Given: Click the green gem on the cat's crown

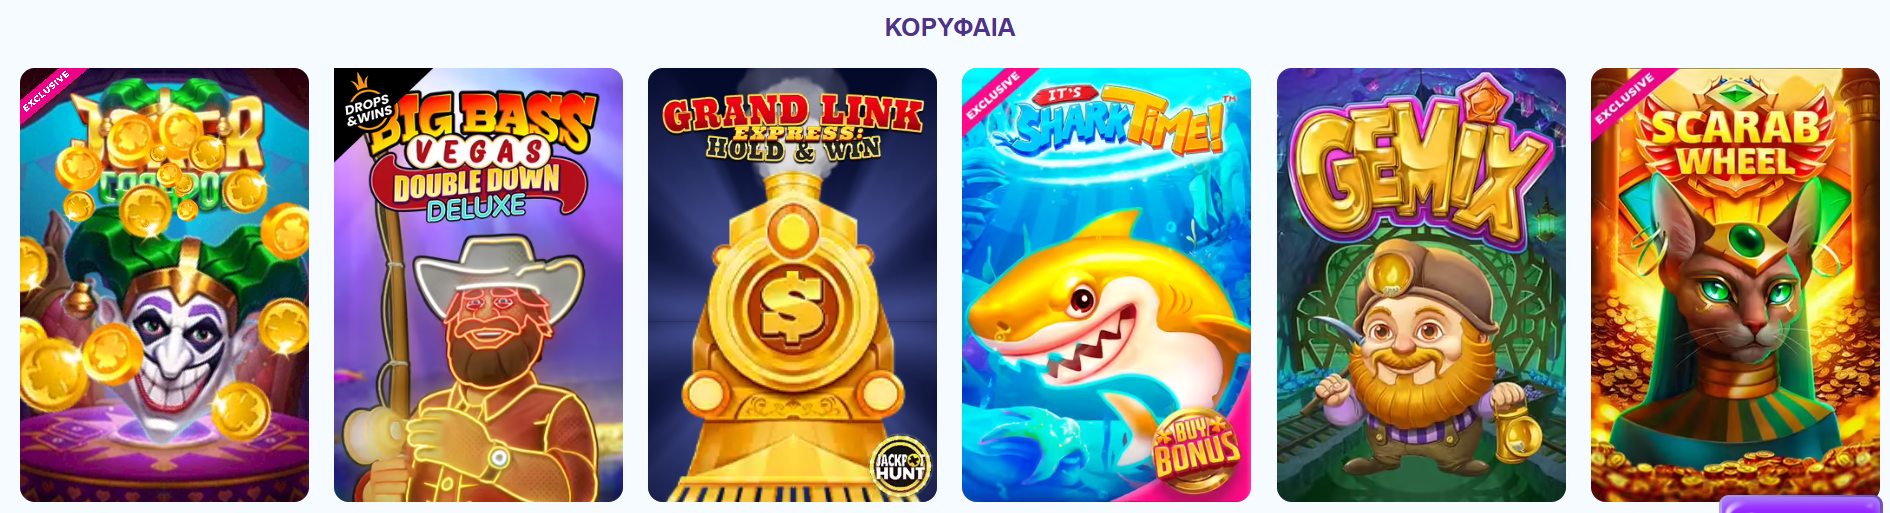Looking at the screenshot, I should [1748, 240].
